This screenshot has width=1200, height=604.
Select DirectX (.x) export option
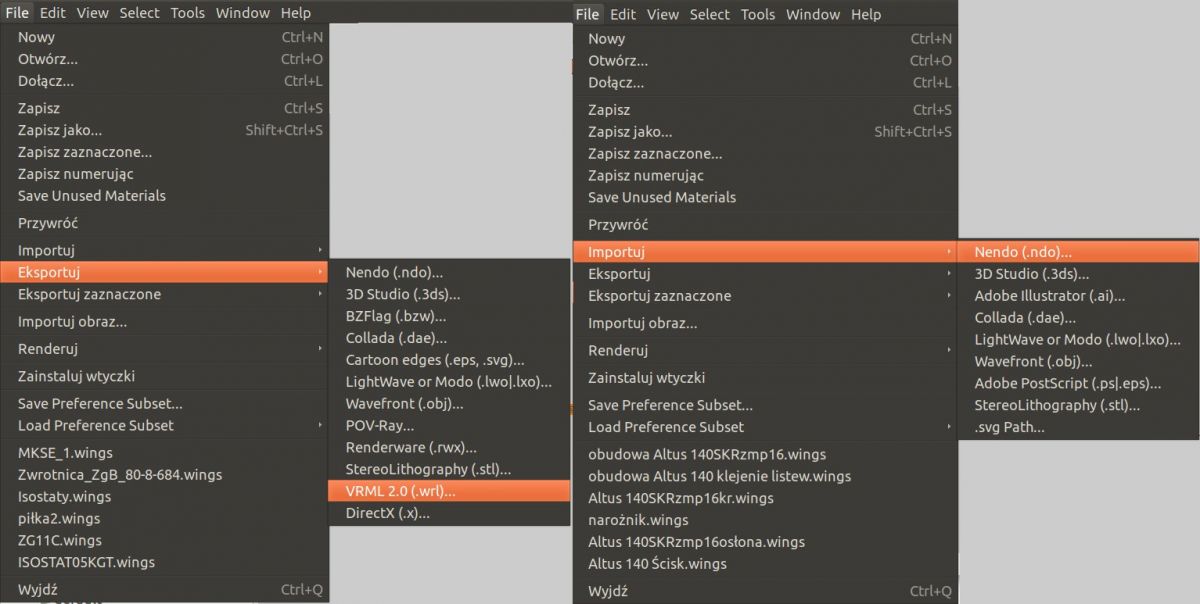(x=387, y=513)
